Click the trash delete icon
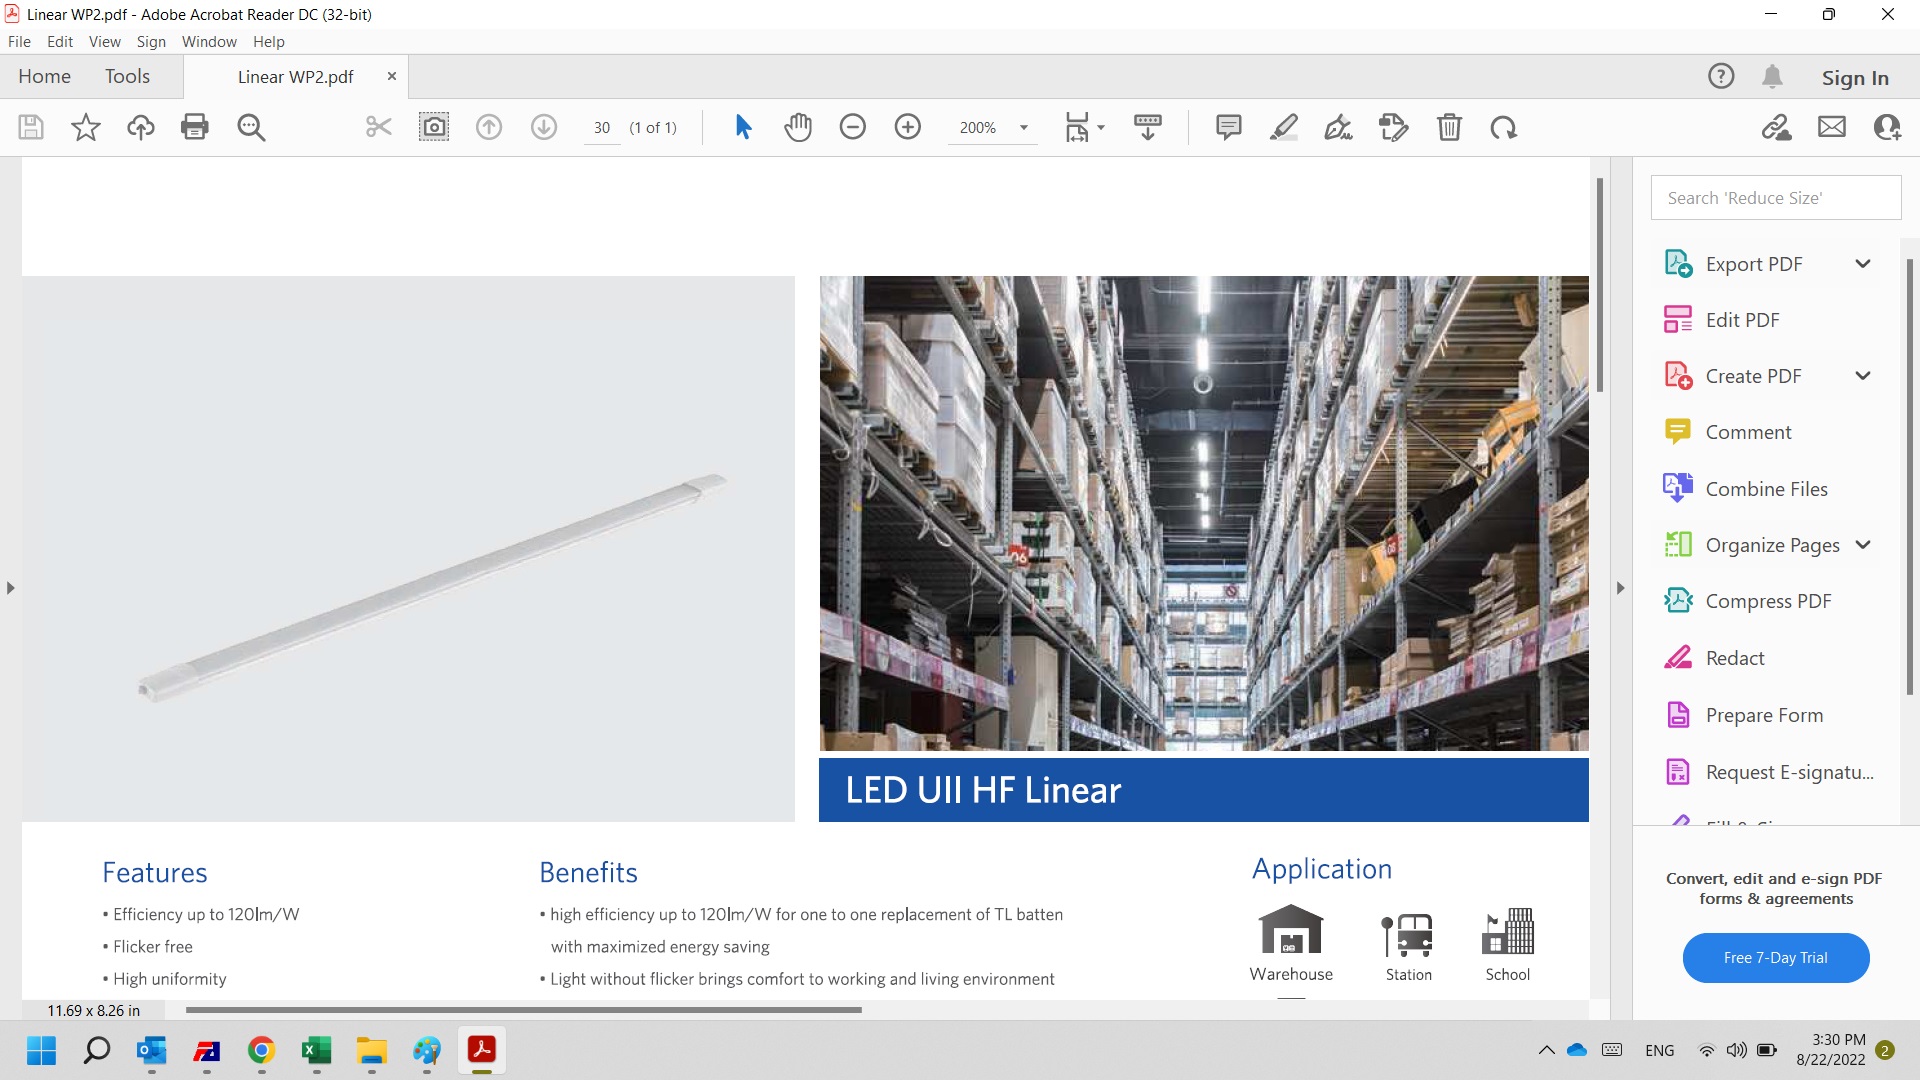This screenshot has height=1080, width=1920. (x=1449, y=127)
